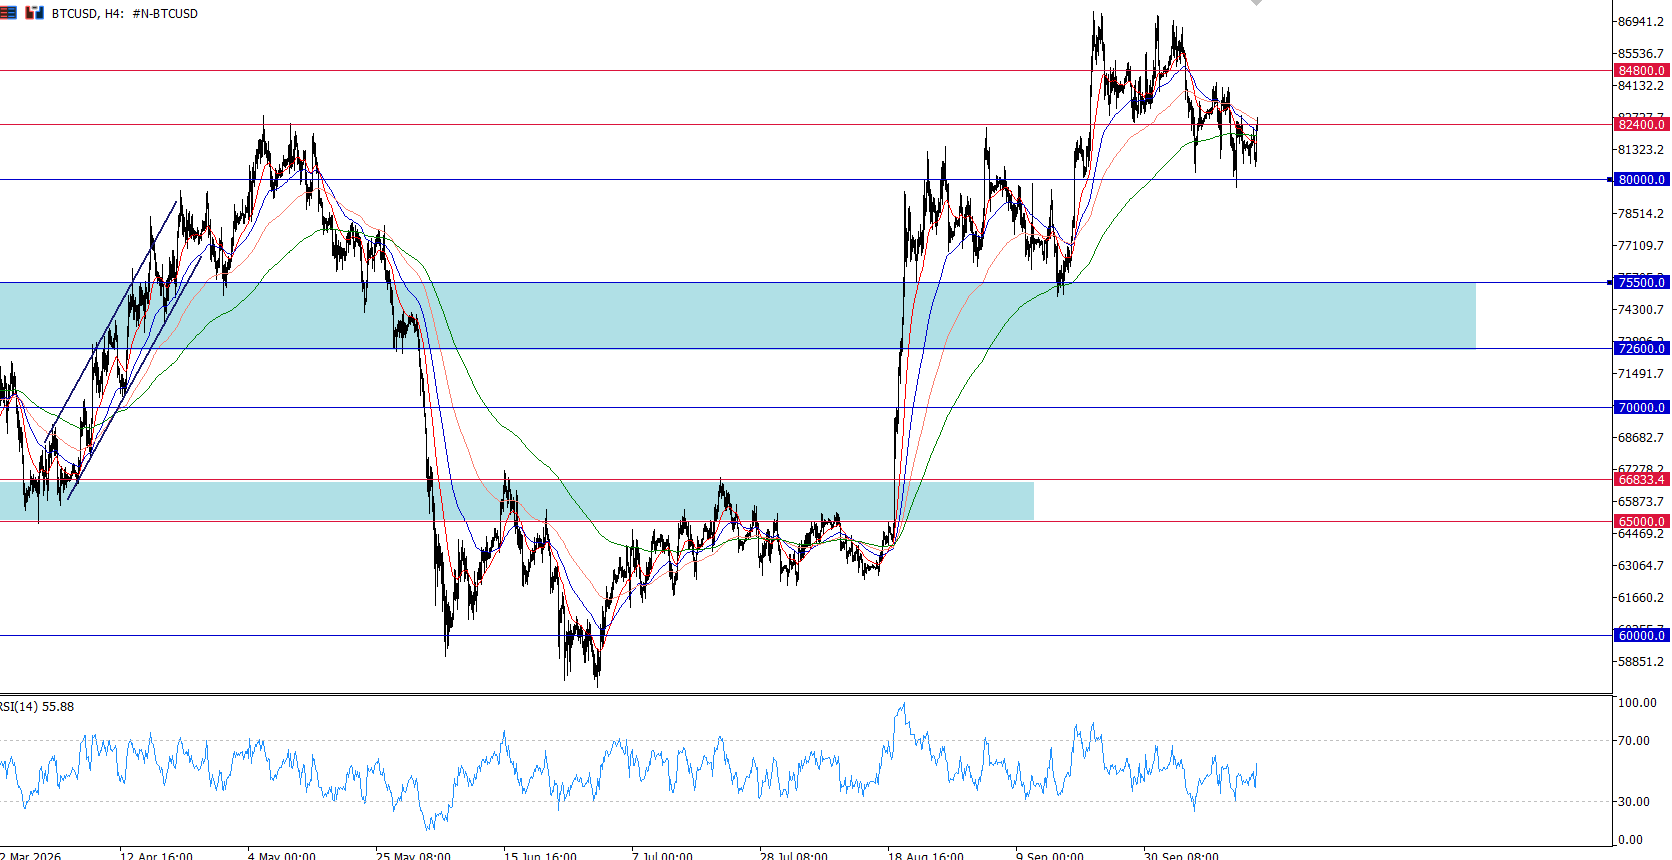Select the lower light-blue shaded zone rectangle
Screen dimensions: 1672x860
pyautogui.click(x=516, y=501)
